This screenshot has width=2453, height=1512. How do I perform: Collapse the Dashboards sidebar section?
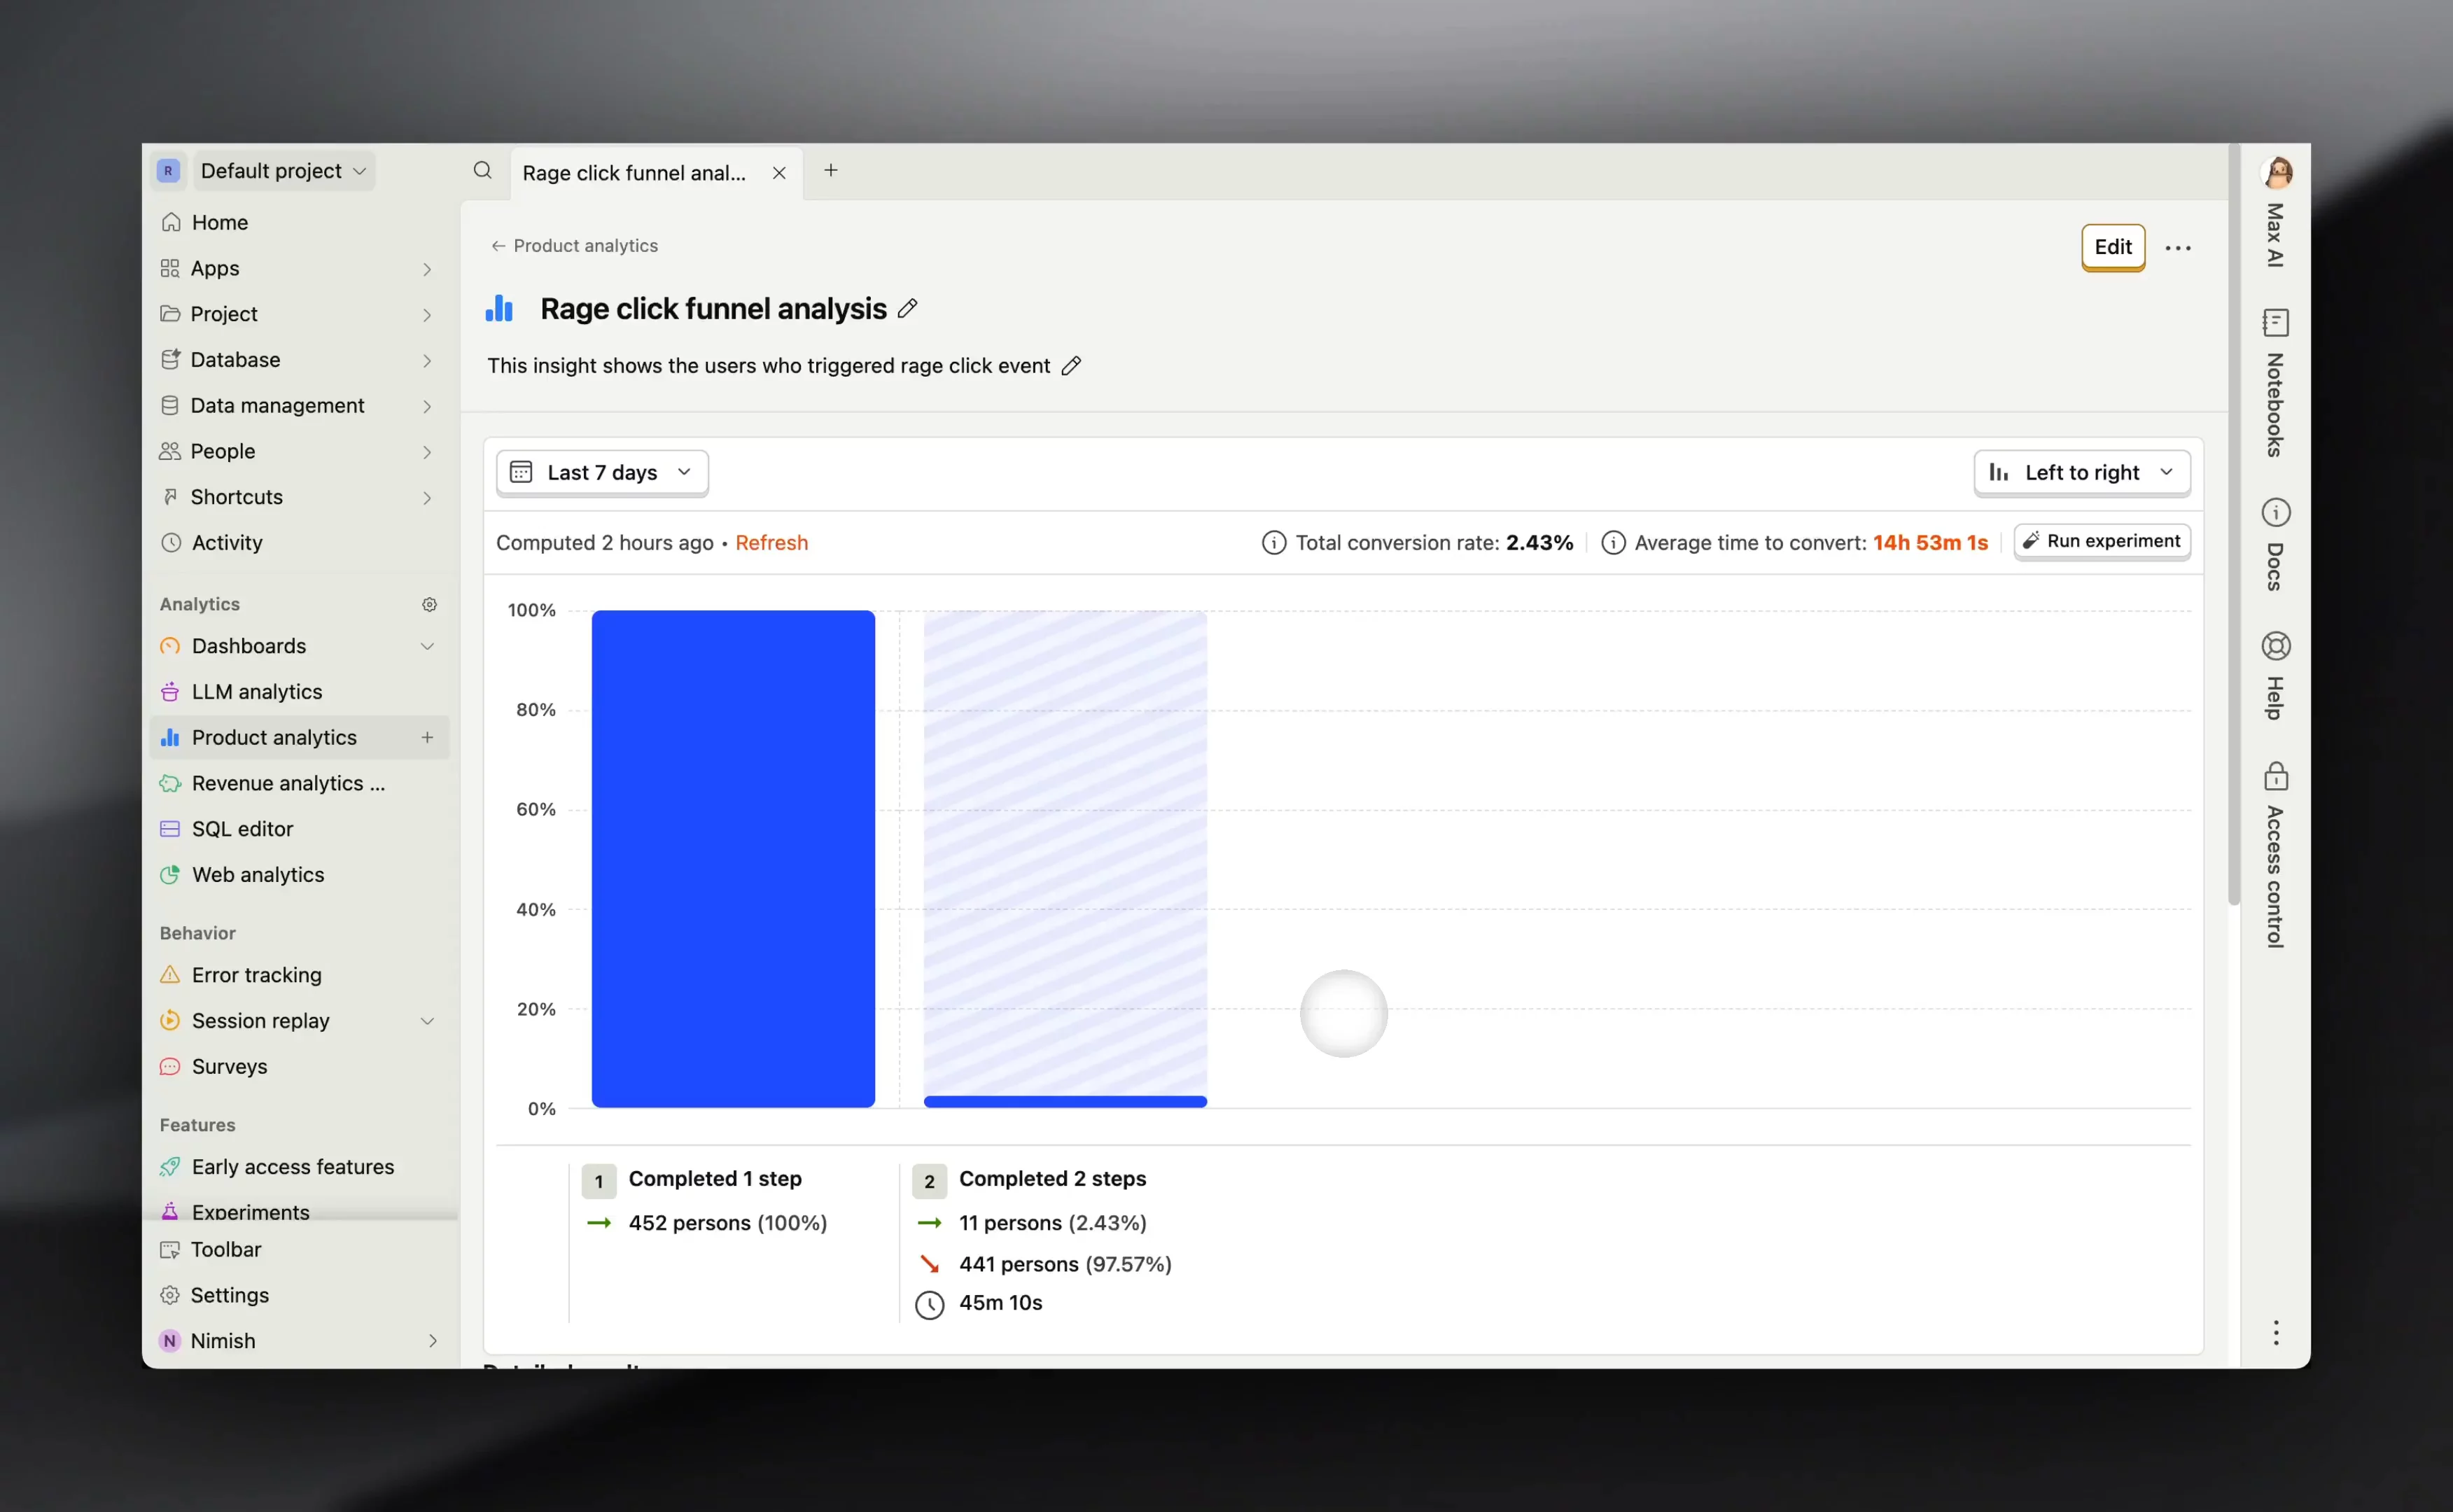427,646
